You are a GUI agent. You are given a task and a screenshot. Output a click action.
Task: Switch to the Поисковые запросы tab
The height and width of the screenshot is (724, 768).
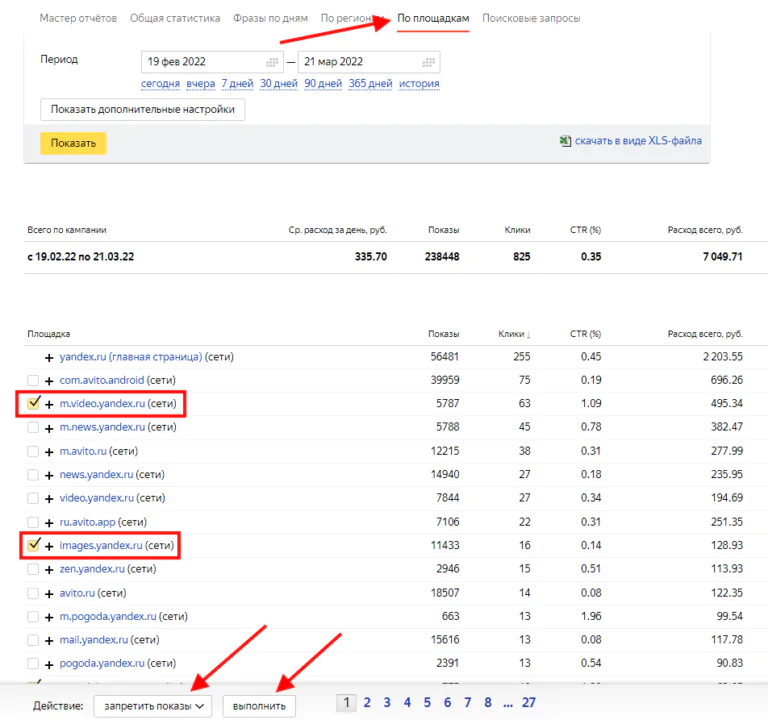(531, 18)
